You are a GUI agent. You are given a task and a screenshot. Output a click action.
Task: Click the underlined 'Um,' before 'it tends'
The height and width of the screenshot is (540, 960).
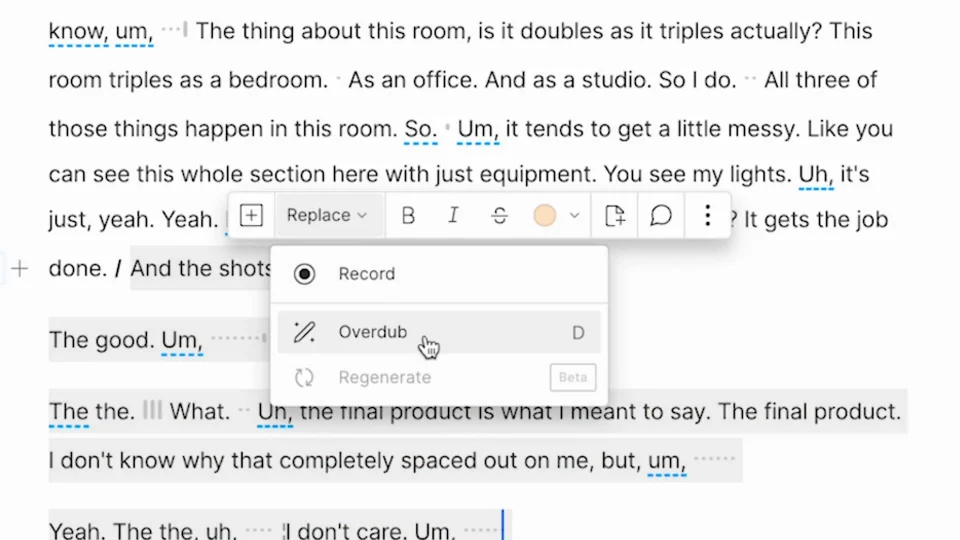(478, 129)
